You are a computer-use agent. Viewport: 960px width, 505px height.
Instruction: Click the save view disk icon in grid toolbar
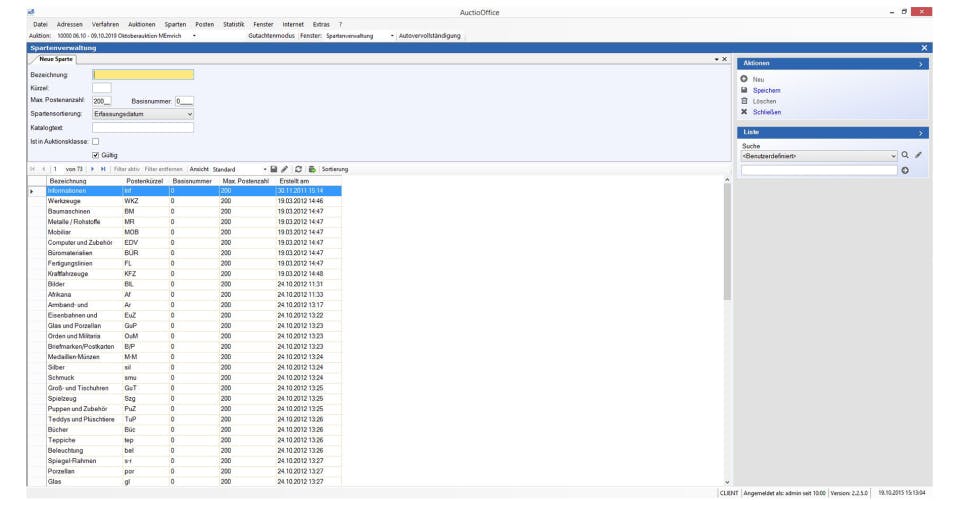pyautogui.click(x=274, y=169)
